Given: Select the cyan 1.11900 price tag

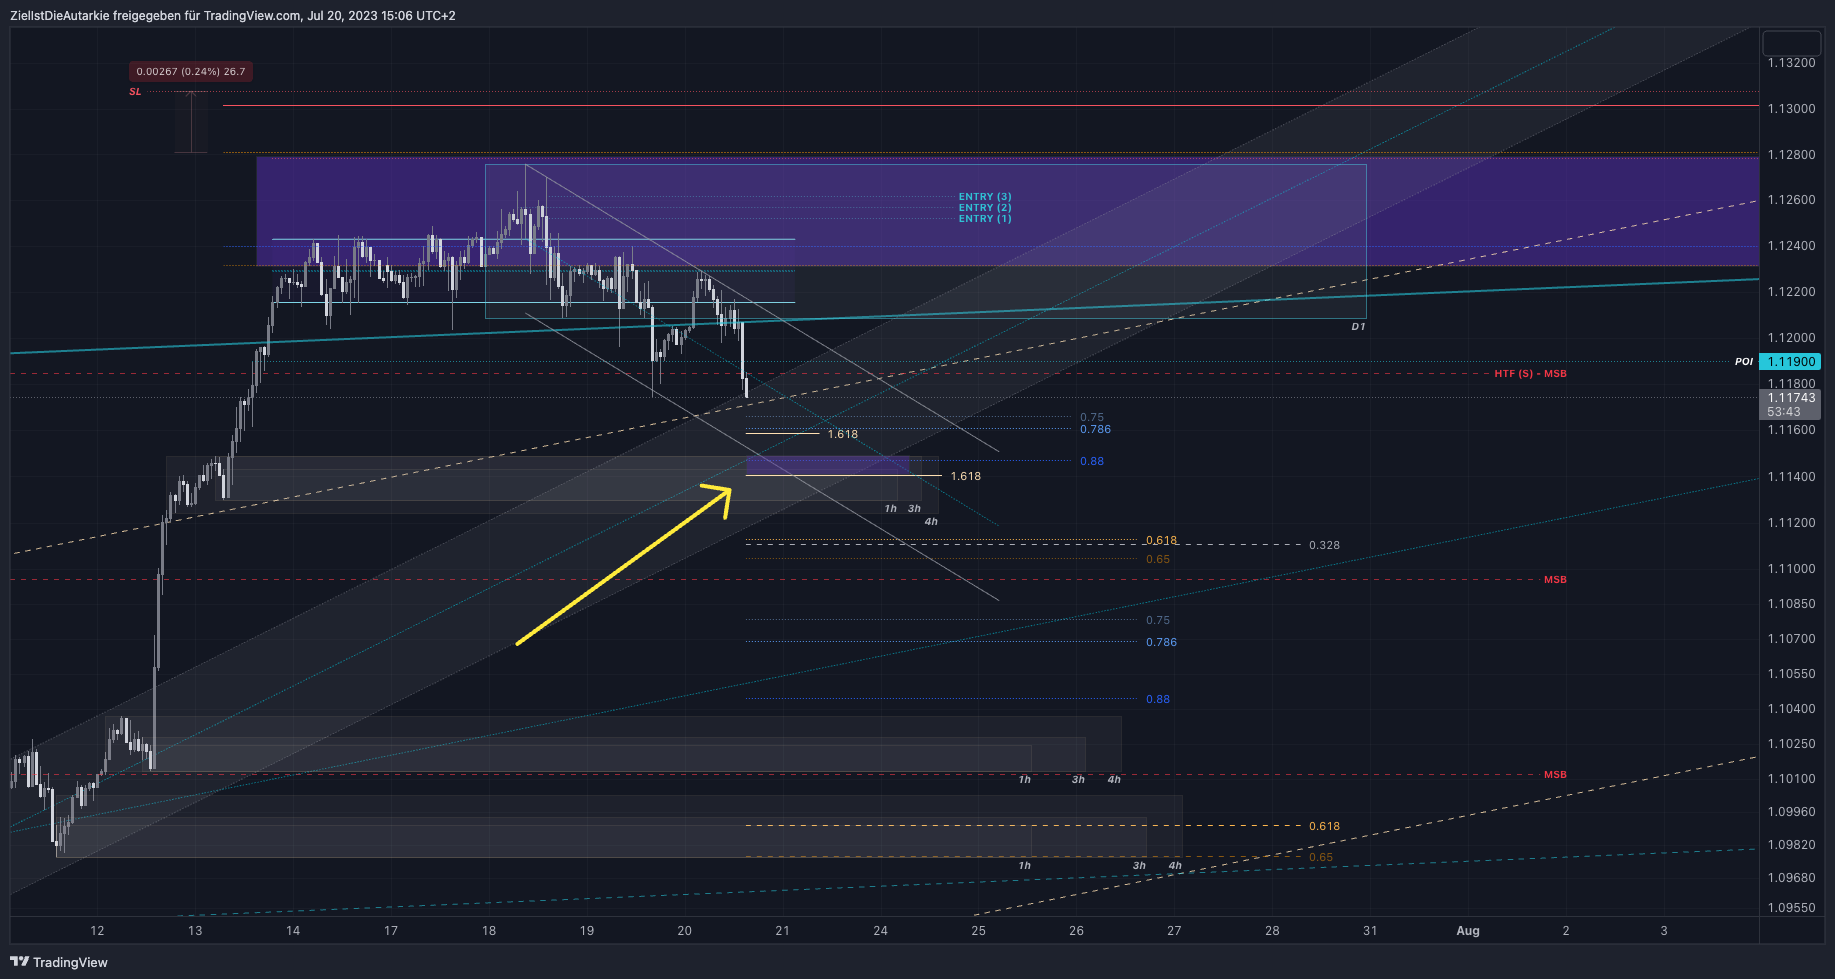Looking at the screenshot, I should coord(1790,362).
